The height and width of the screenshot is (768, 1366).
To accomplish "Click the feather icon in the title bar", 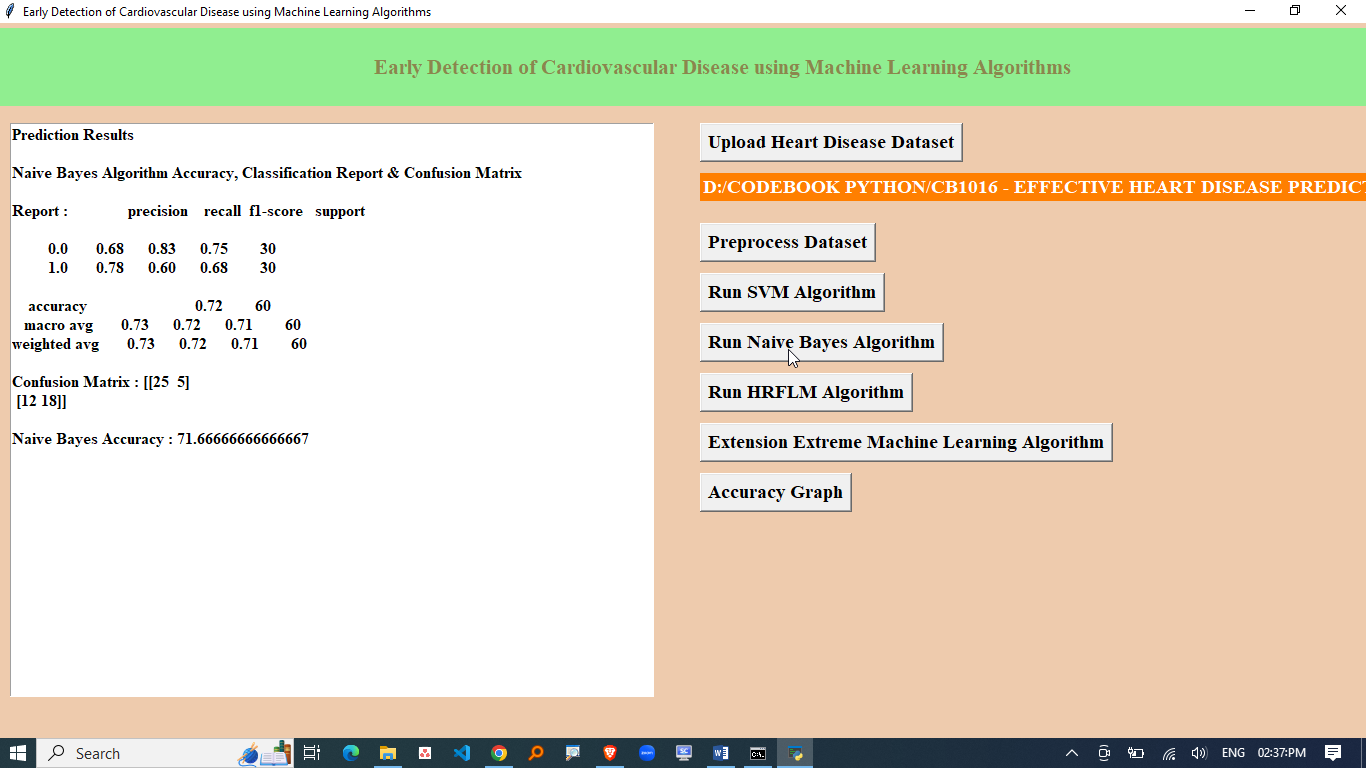I will tap(10, 11).
